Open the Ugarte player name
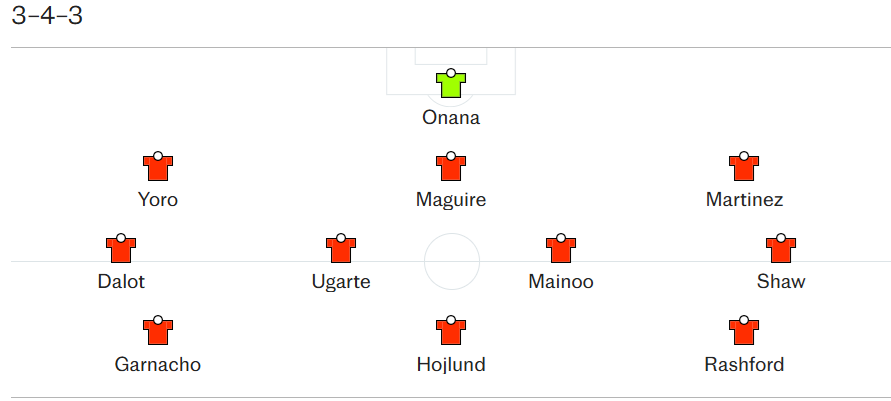Screen dimensions: 891x401 pyautogui.click(x=341, y=282)
